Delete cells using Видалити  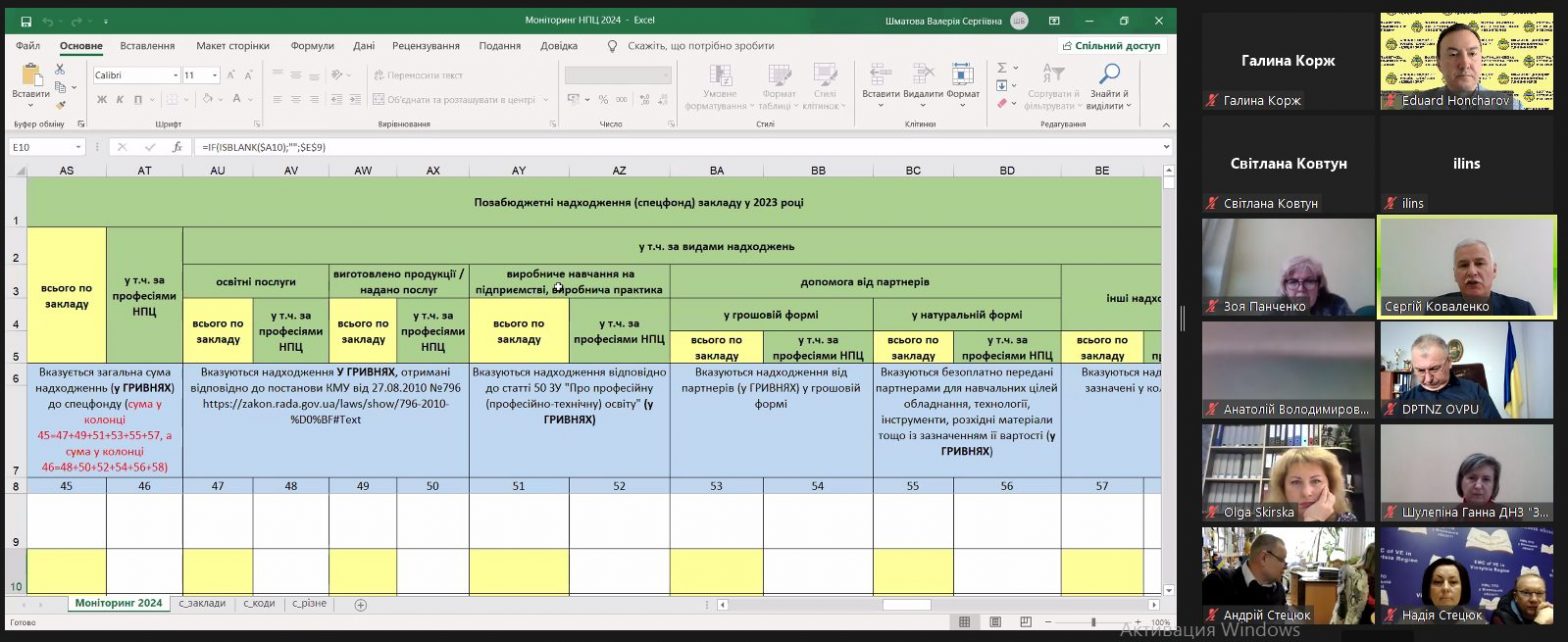(923, 86)
